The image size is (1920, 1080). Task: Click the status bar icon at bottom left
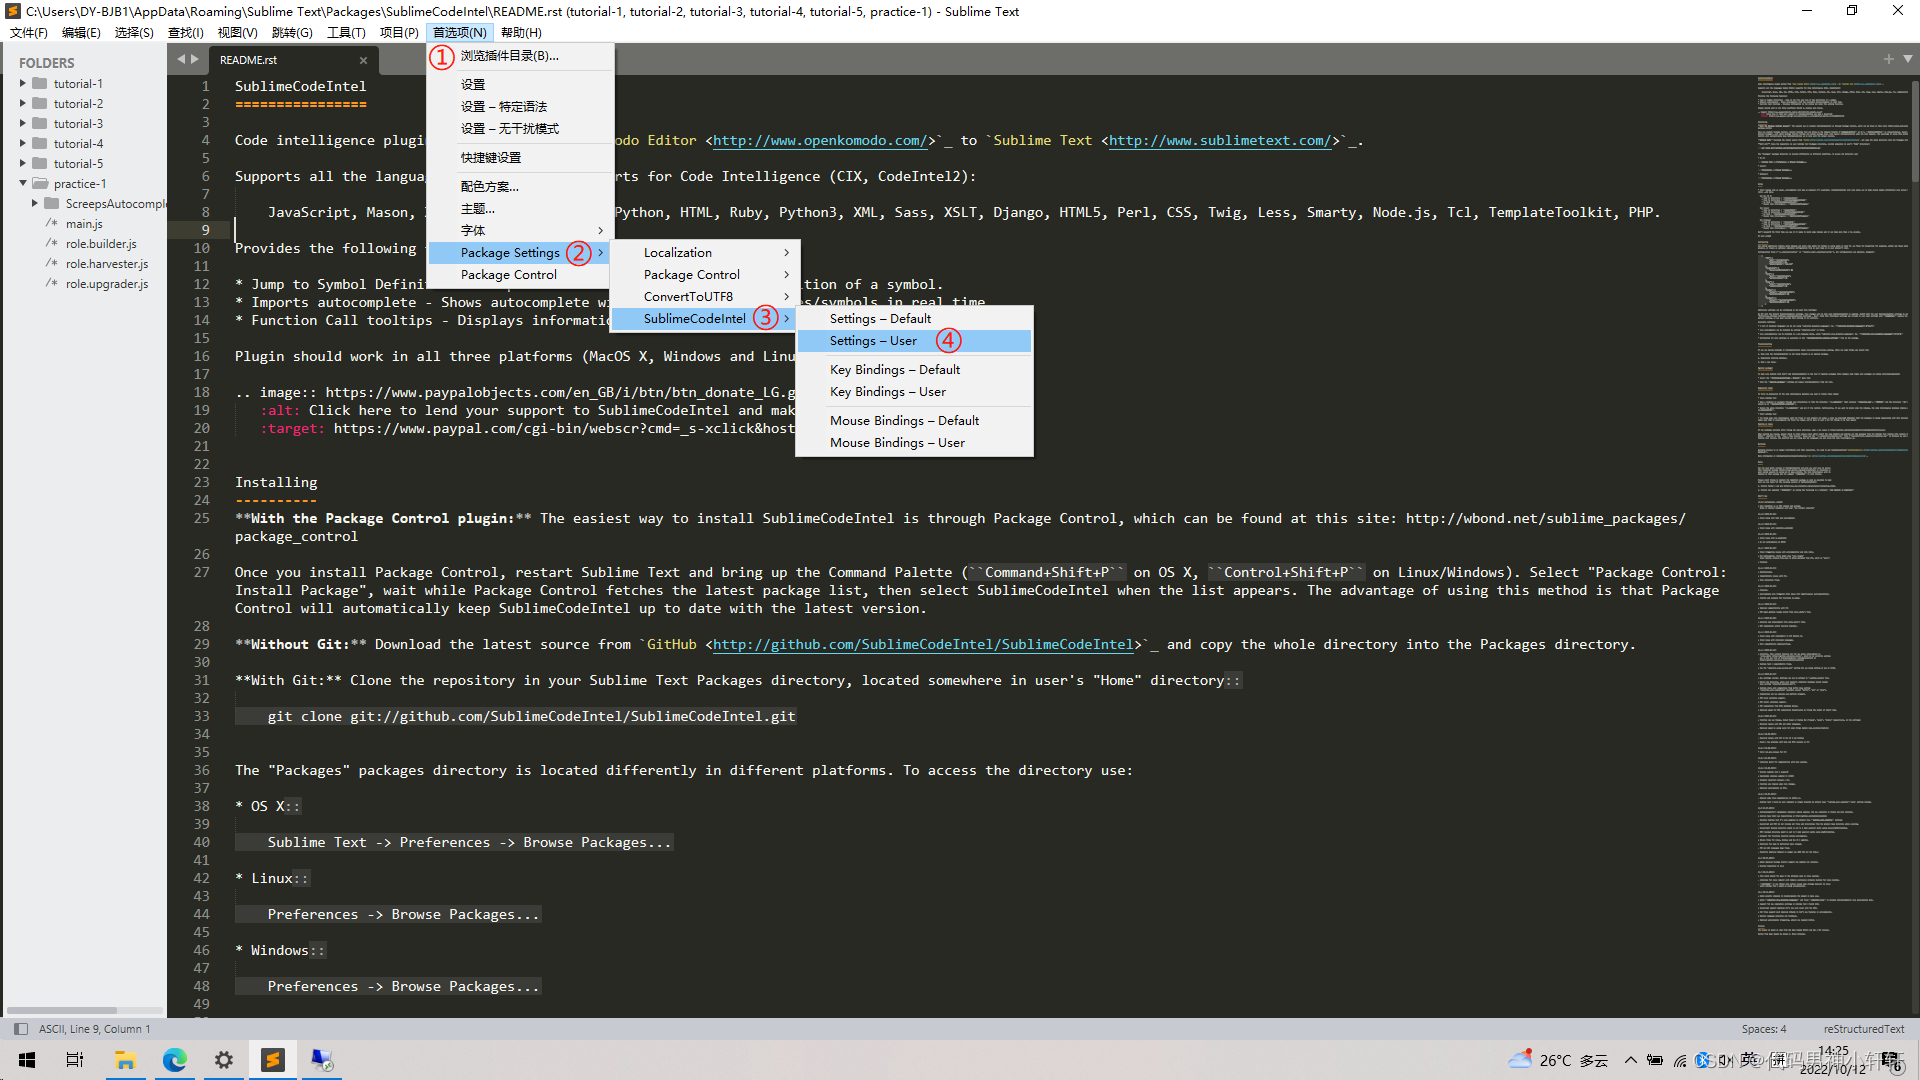tap(20, 1028)
